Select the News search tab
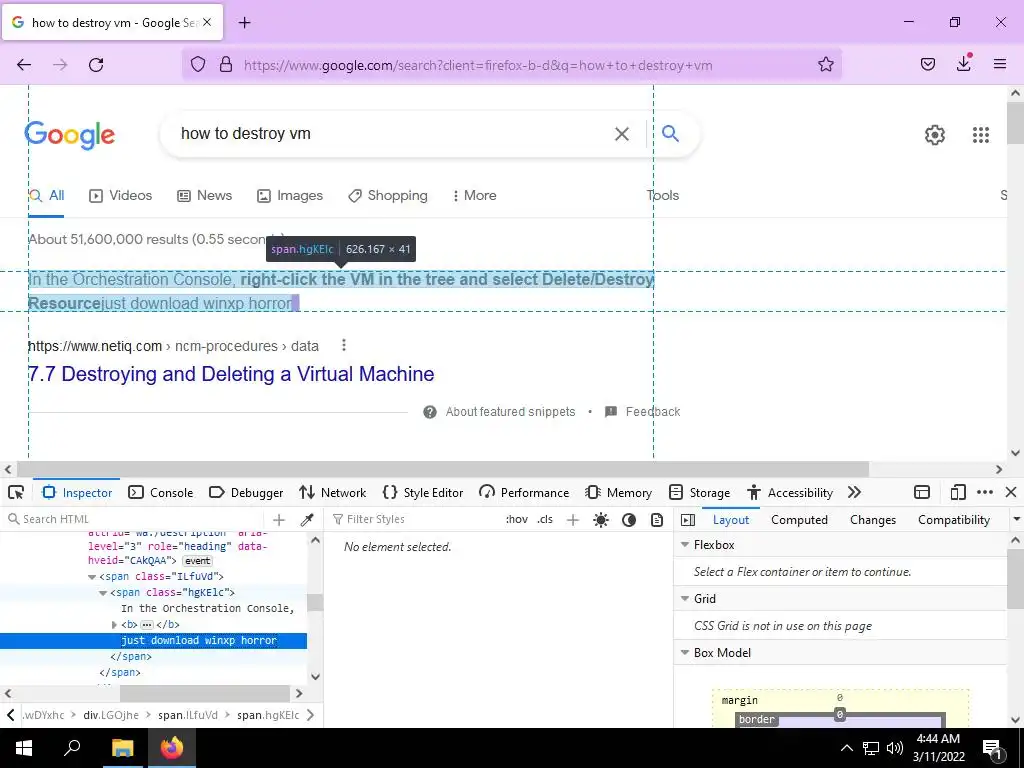The height and width of the screenshot is (768, 1024). [205, 195]
